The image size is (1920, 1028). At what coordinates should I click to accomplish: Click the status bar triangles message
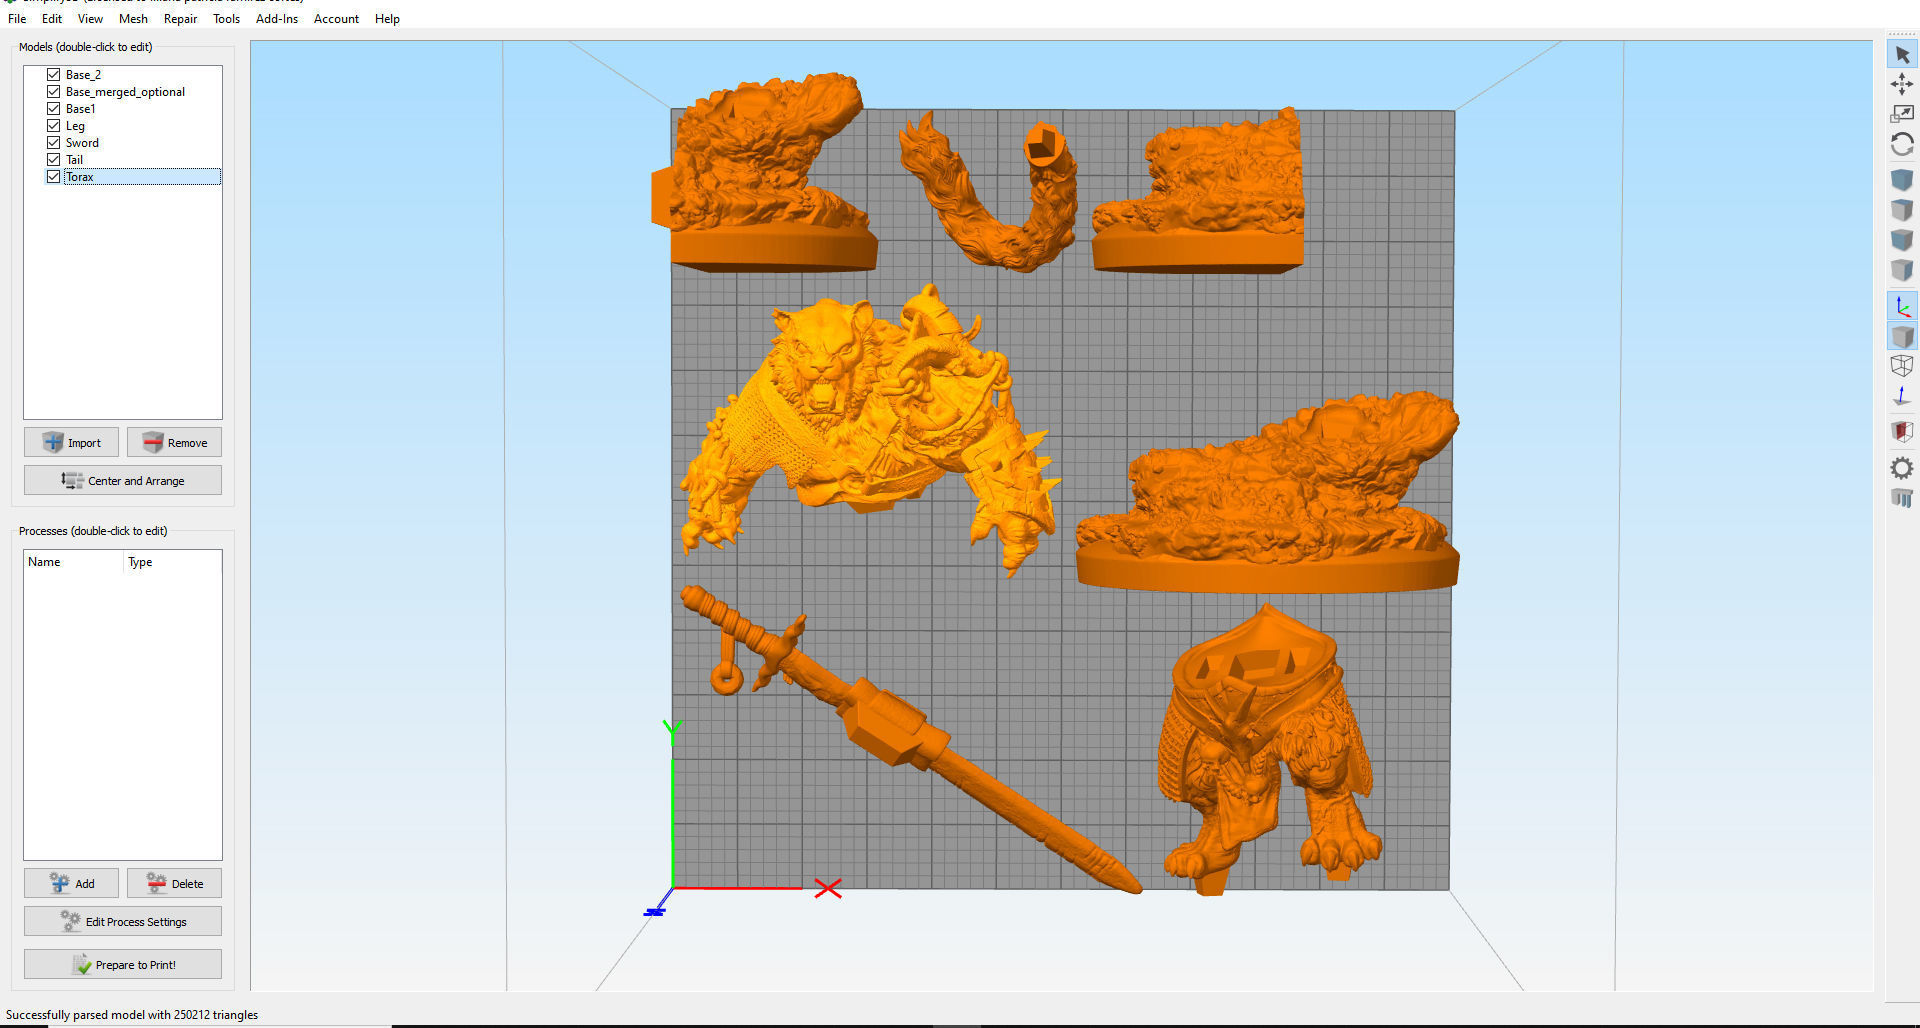point(132,1014)
